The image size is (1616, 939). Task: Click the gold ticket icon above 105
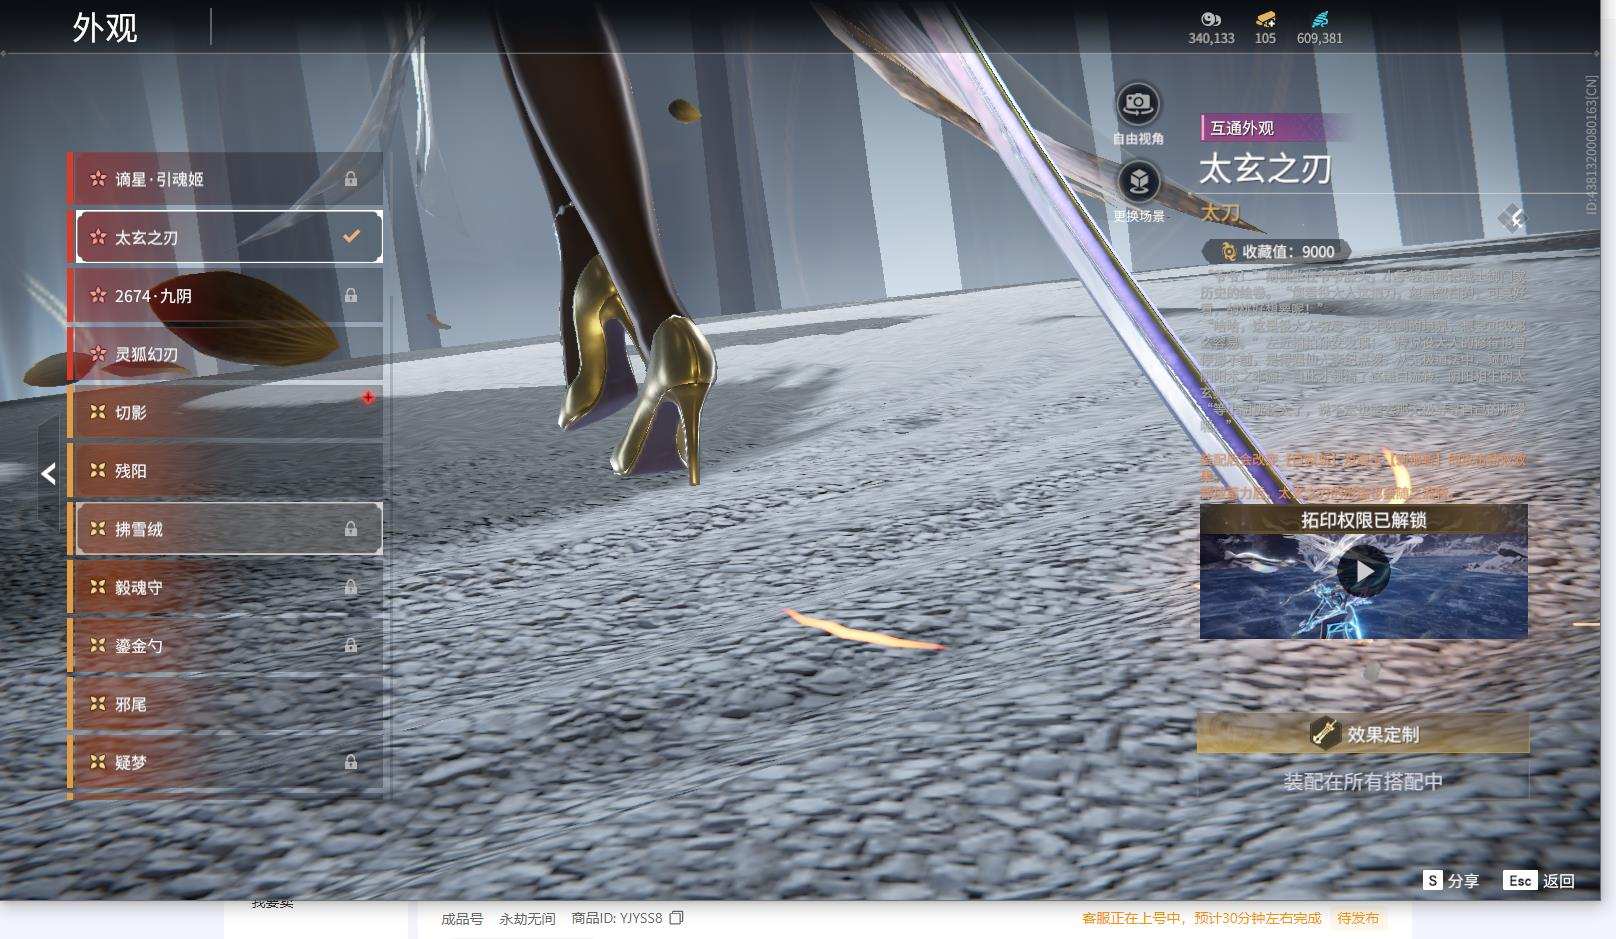point(1265,19)
